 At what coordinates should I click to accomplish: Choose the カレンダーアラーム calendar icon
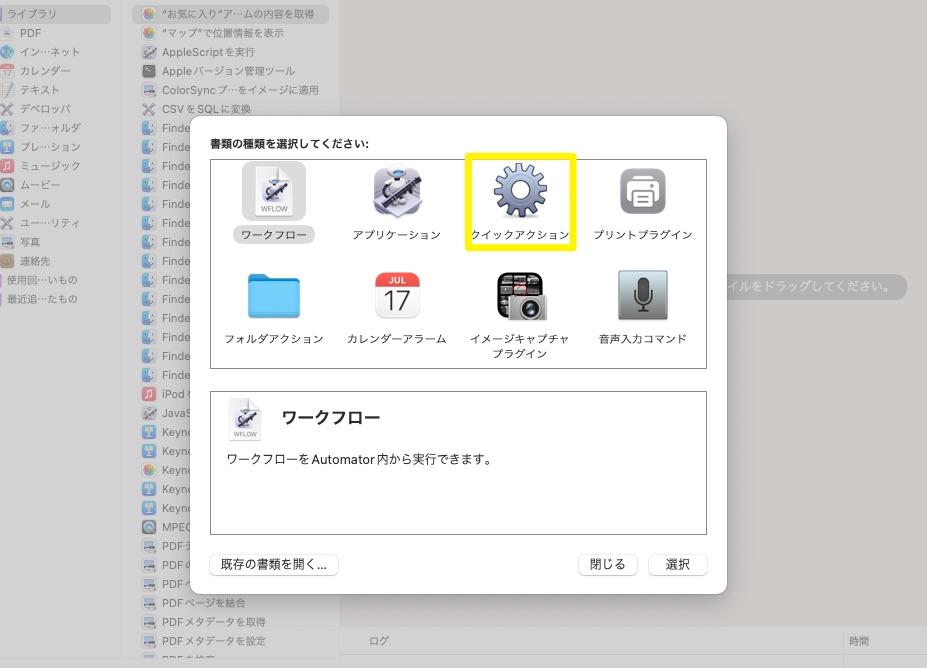pyautogui.click(x=397, y=296)
